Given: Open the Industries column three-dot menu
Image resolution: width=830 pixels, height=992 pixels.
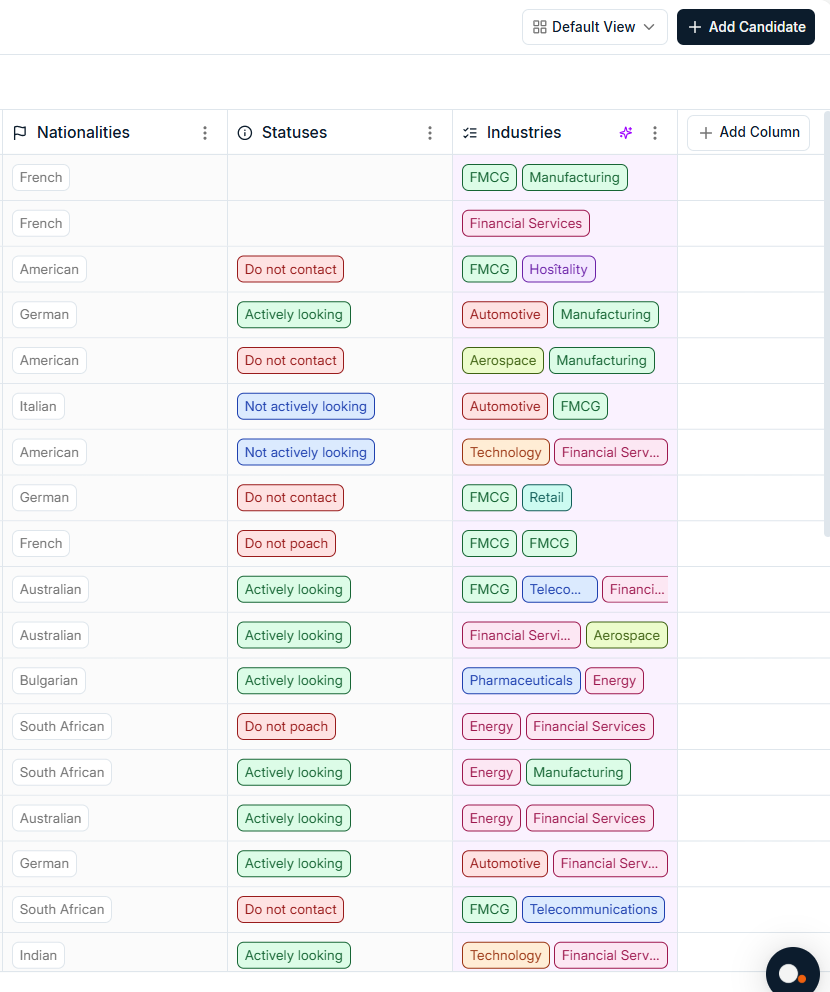Looking at the screenshot, I should (x=655, y=132).
